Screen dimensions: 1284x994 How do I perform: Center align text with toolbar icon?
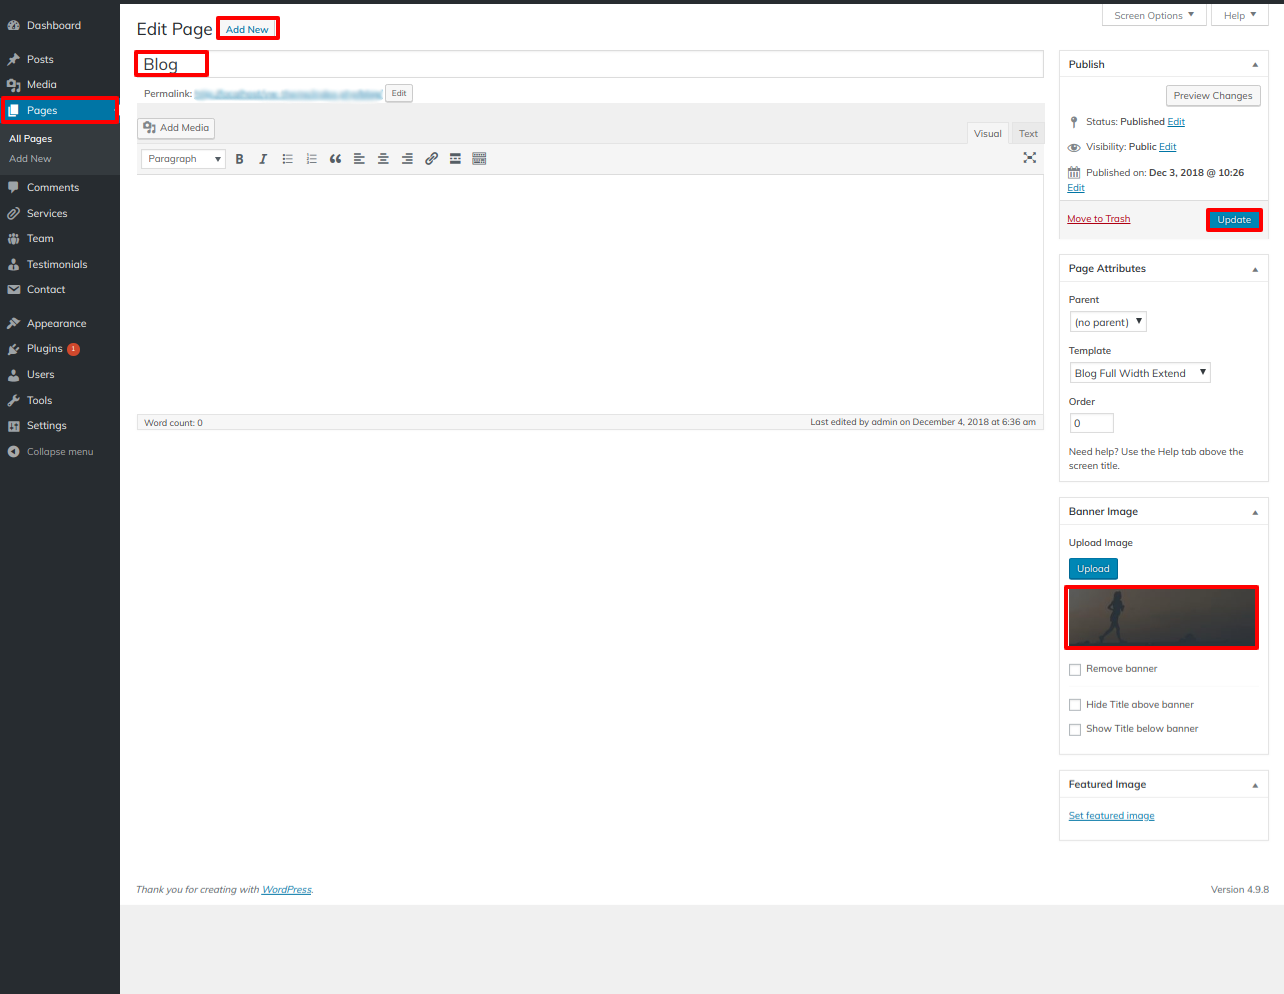click(383, 159)
